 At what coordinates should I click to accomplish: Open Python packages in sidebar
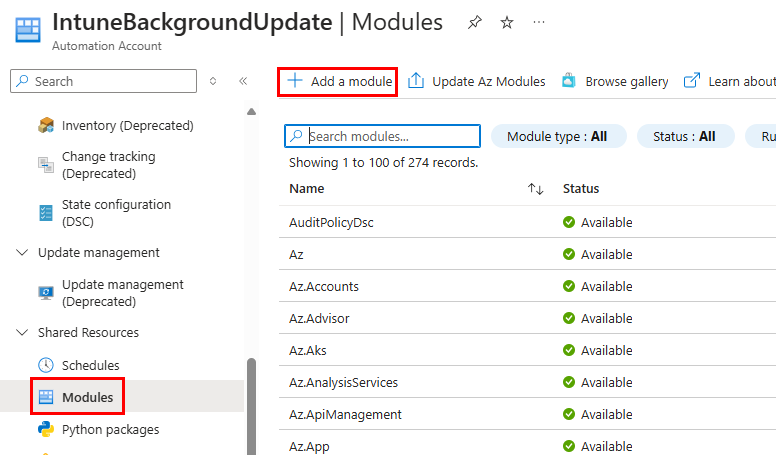coord(110,429)
